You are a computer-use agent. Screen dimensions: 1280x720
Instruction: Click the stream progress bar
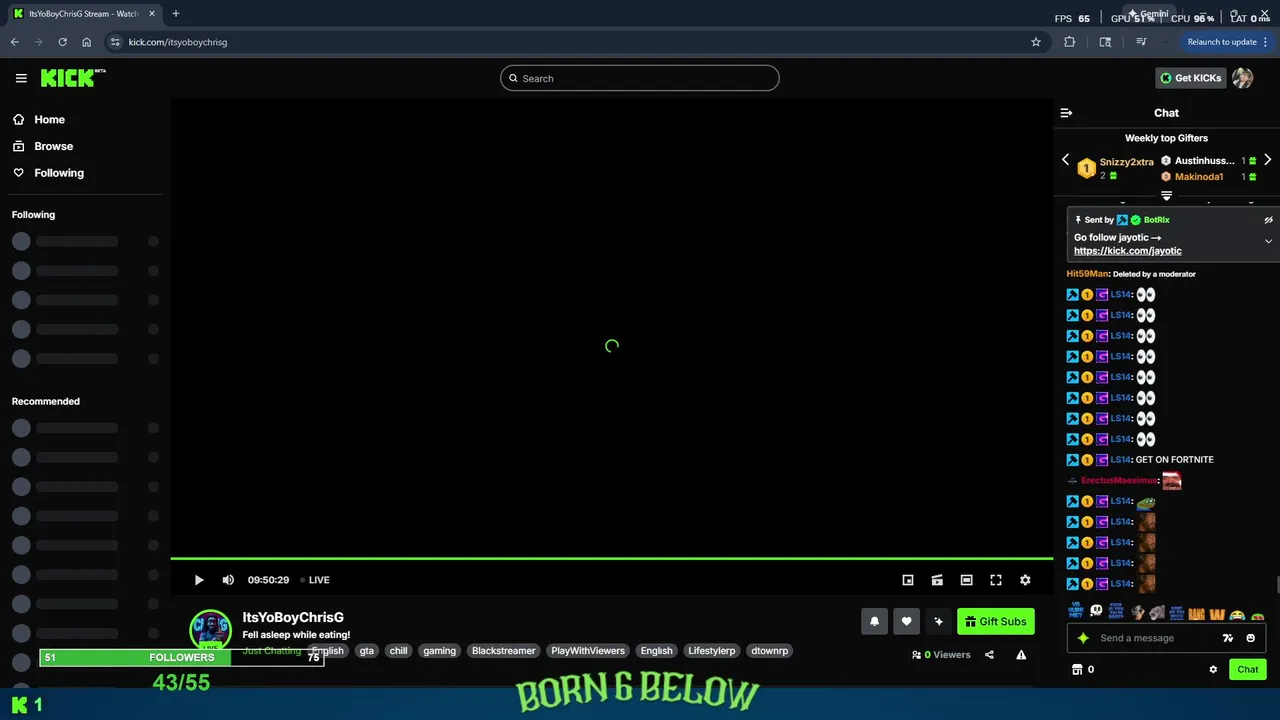coord(612,559)
